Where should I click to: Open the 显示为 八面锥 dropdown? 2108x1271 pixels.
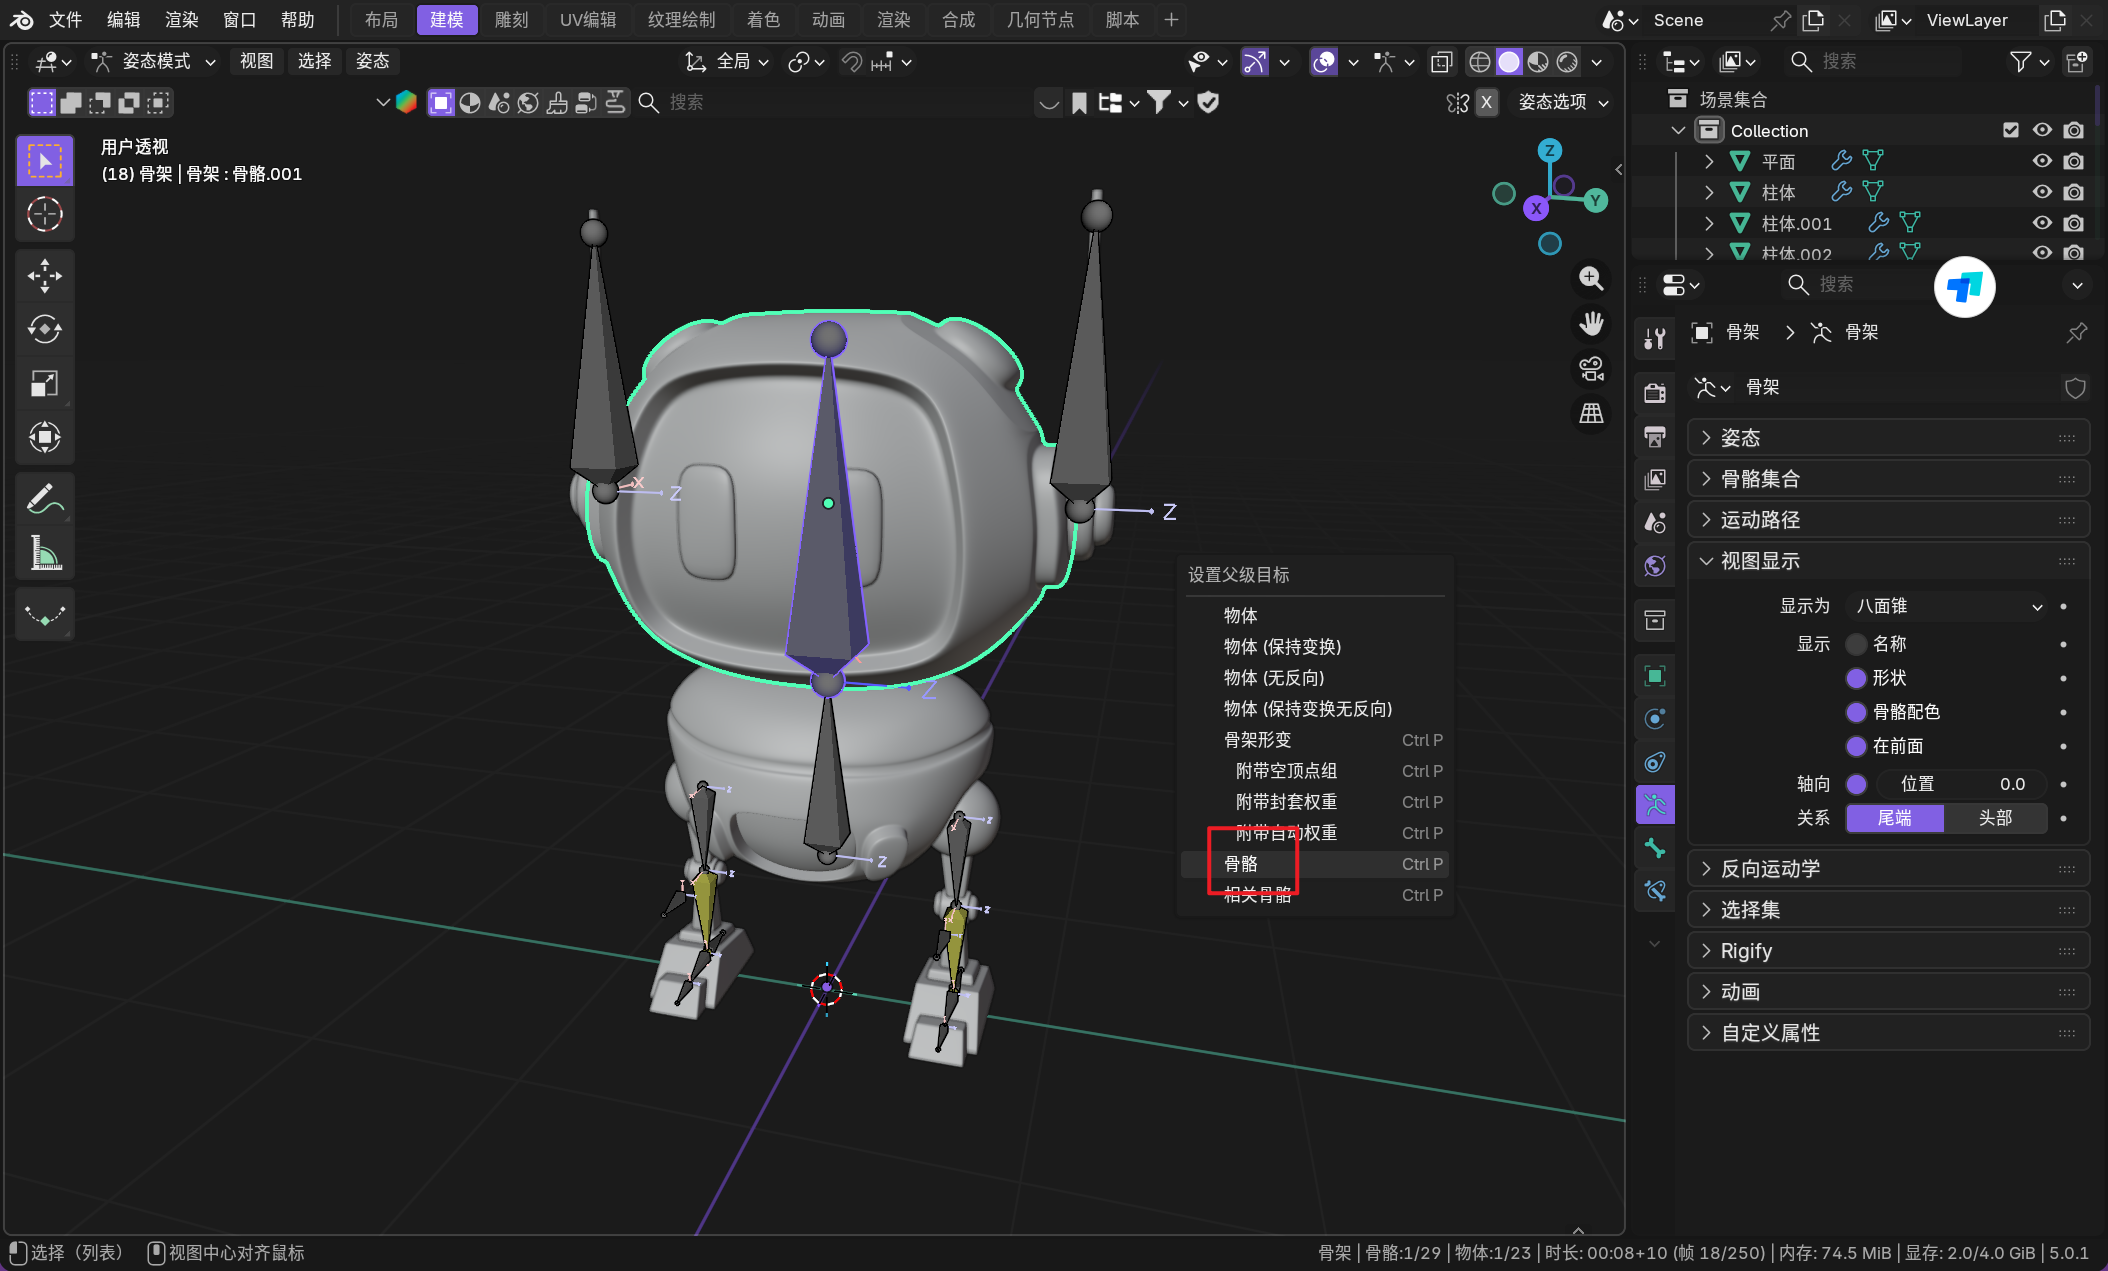click(1948, 606)
